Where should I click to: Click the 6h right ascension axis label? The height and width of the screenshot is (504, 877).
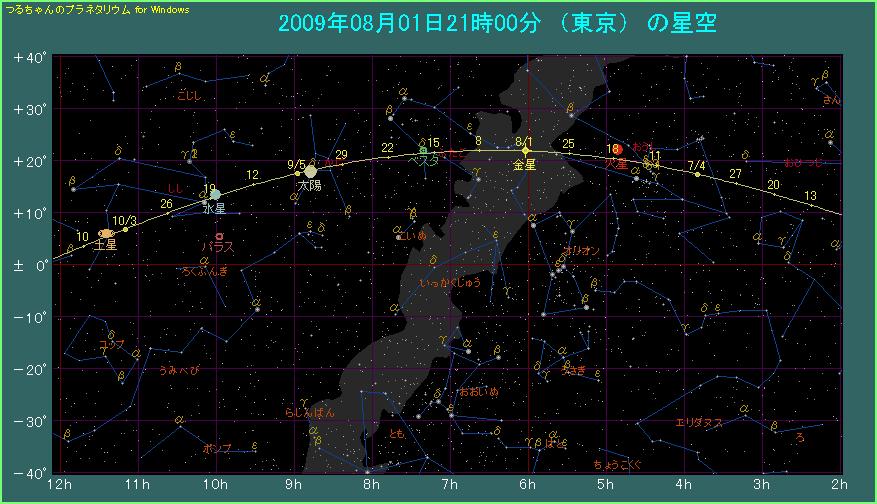click(527, 485)
